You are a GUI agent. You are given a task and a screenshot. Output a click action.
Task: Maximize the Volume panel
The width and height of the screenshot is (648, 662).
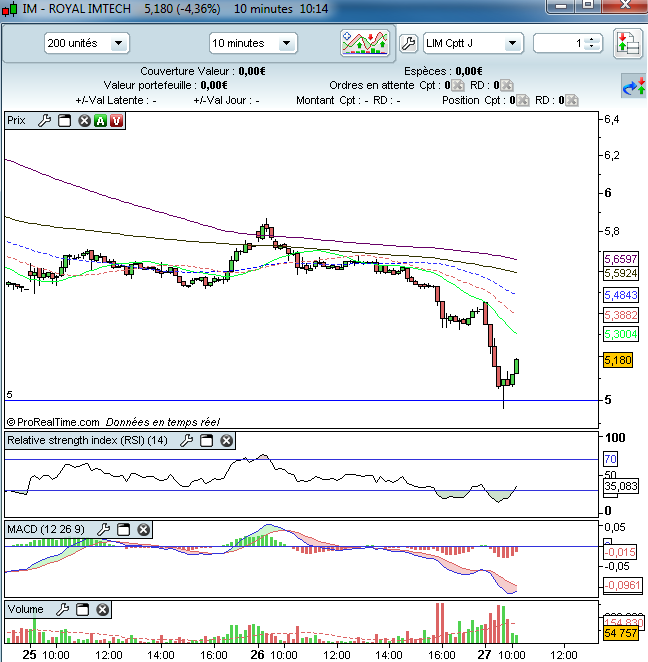coord(82,609)
